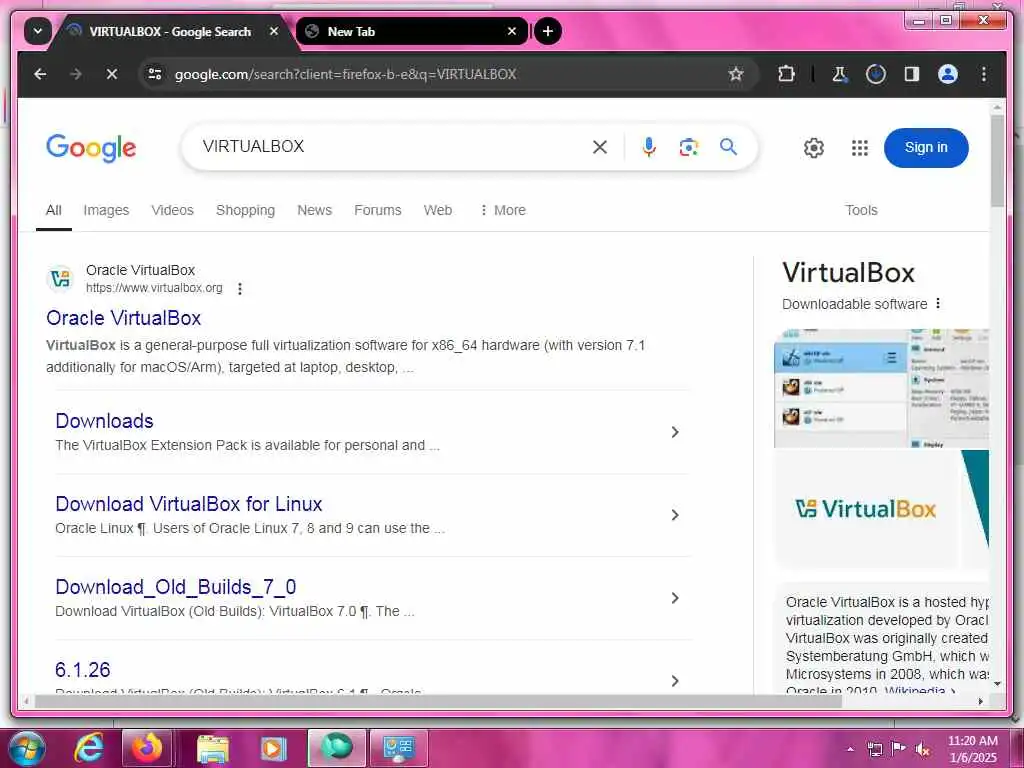Open Windows Explorer folder on the taskbar

(x=212, y=749)
